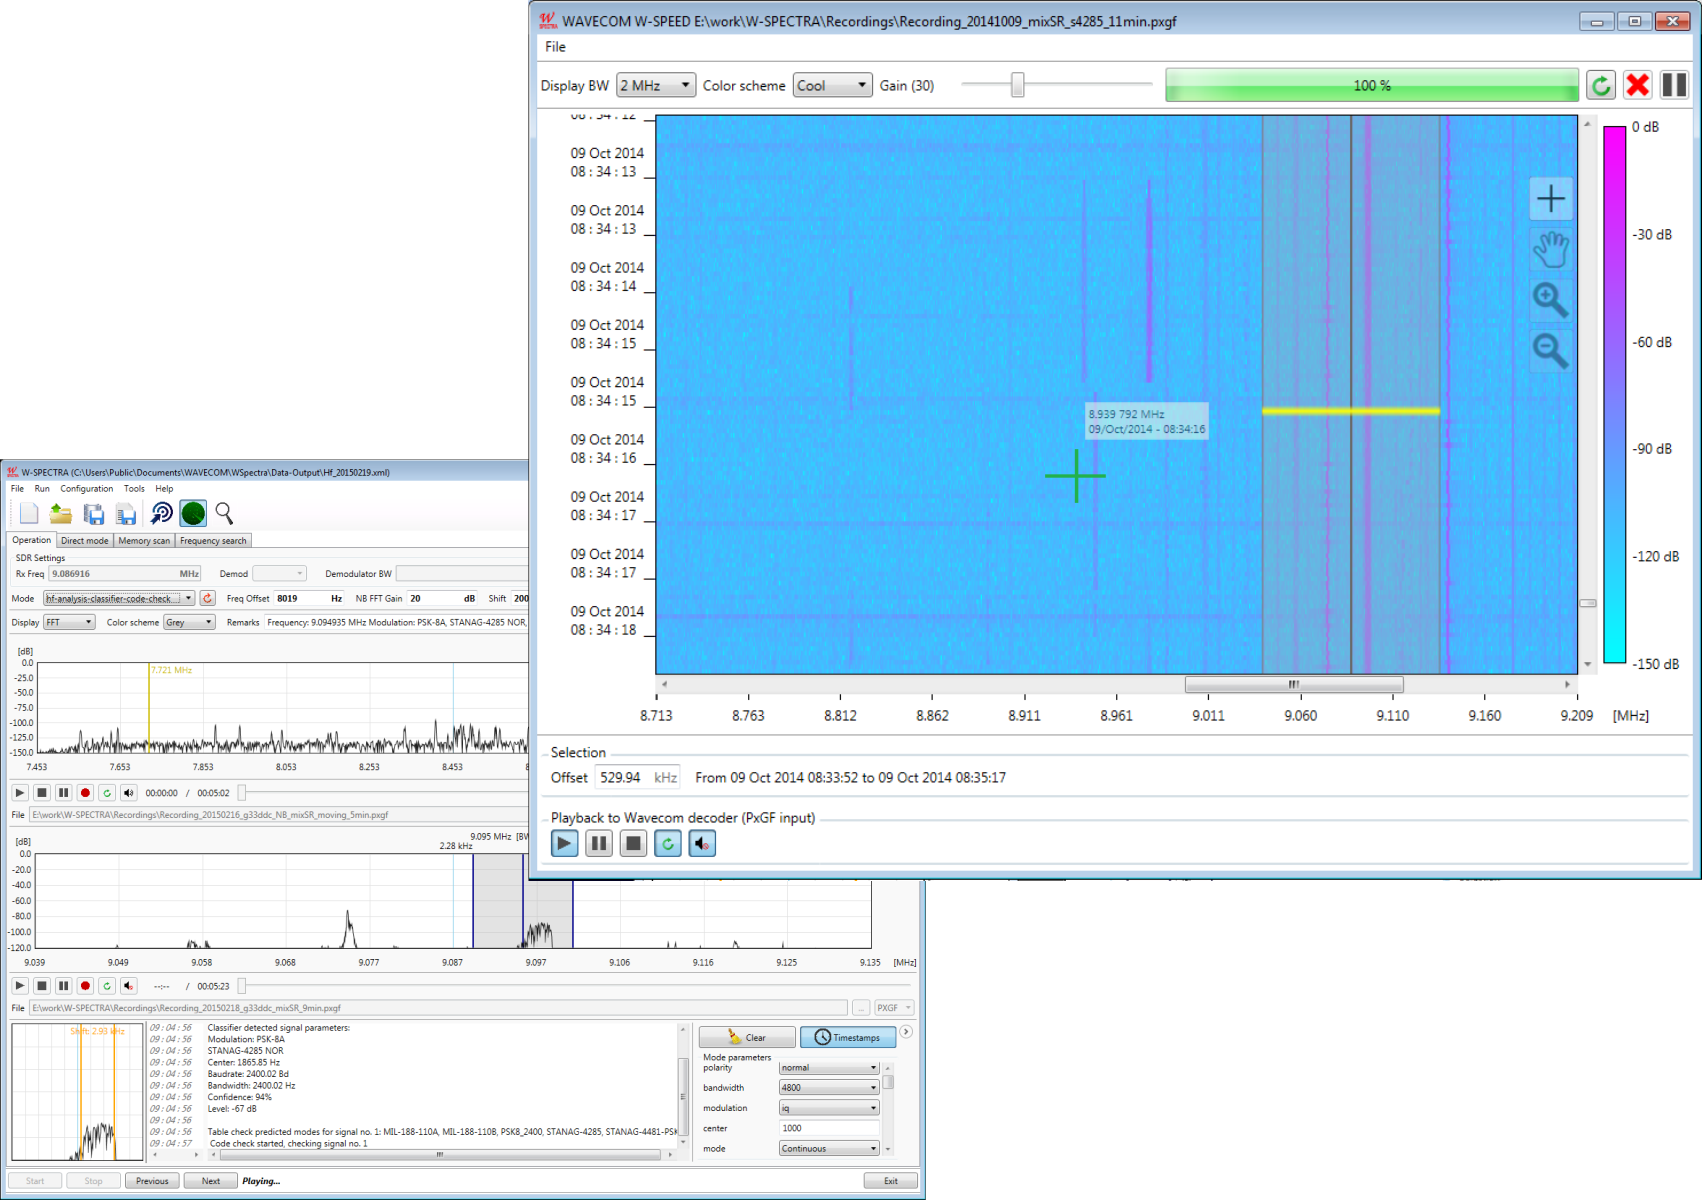This screenshot has width=1702, height=1200.
Task: Click the browse '...' button beside file path
Action: [x=861, y=1008]
